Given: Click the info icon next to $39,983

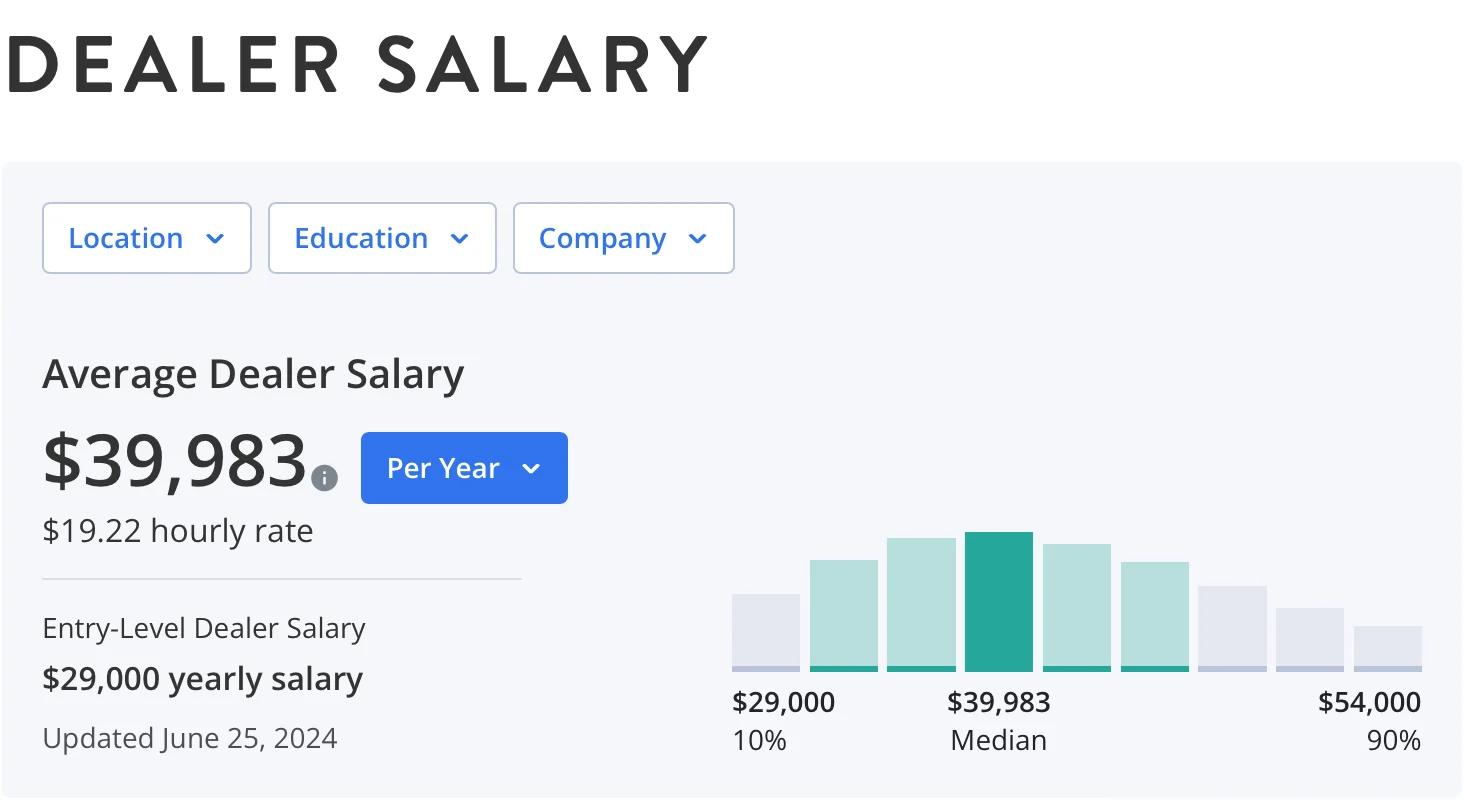Looking at the screenshot, I should (x=324, y=478).
